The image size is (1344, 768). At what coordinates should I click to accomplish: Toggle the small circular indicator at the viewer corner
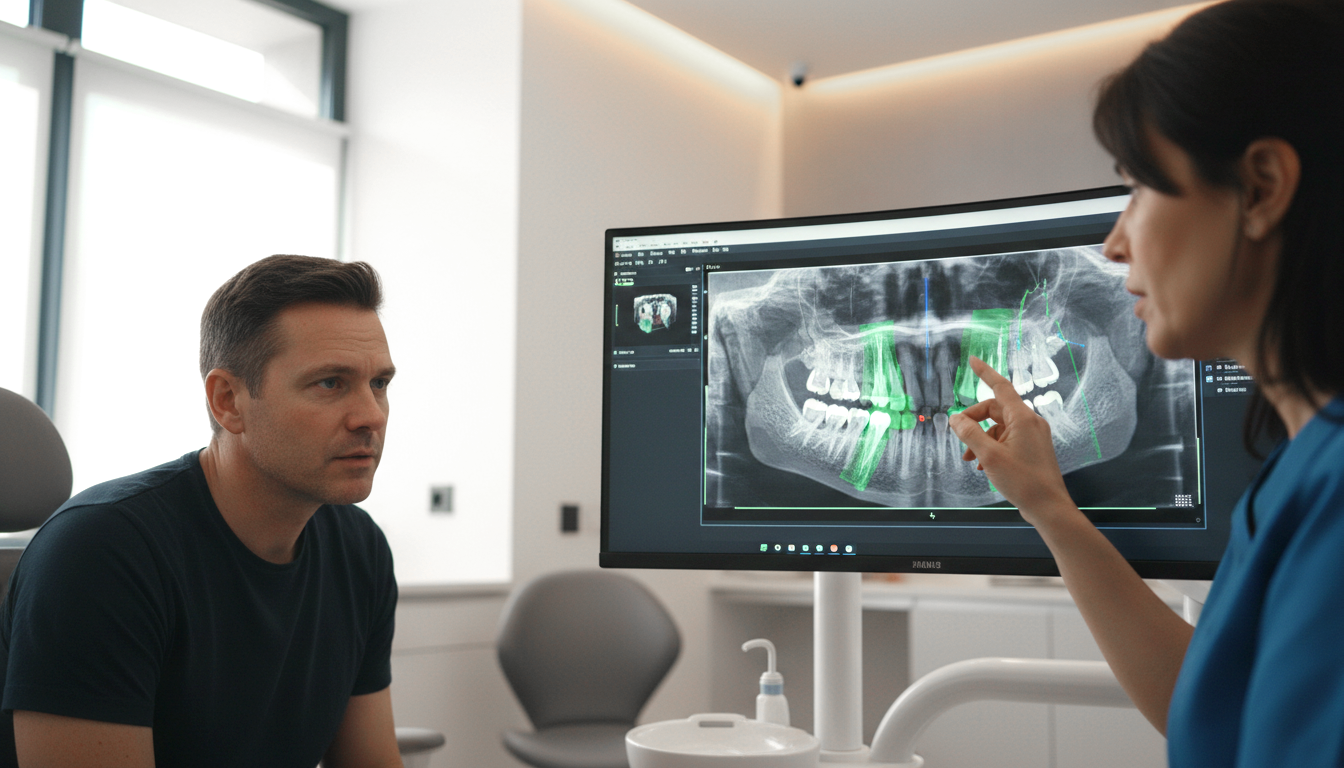(1198, 520)
